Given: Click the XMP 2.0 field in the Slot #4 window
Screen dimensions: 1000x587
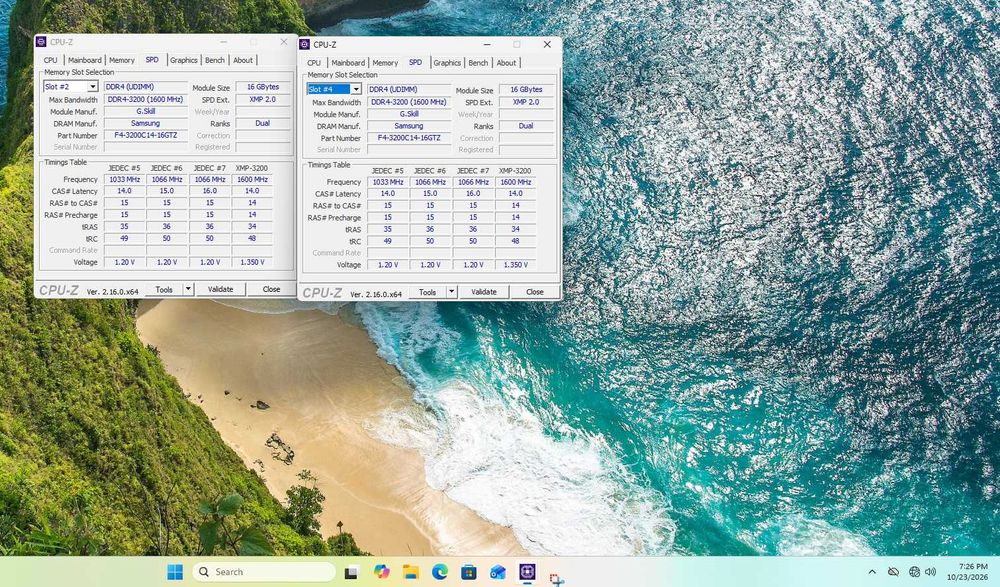Looking at the screenshot, I should coord(526,101).
